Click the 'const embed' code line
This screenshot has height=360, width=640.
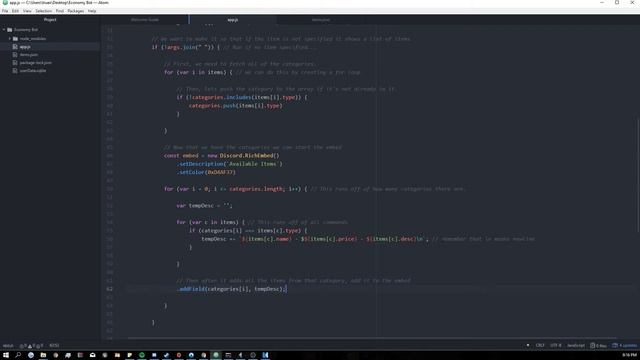222,156
